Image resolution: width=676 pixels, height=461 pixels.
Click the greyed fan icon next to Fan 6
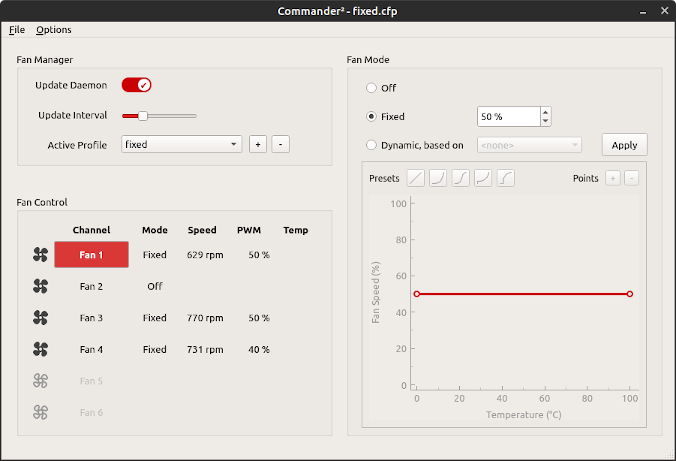[41, 412]
